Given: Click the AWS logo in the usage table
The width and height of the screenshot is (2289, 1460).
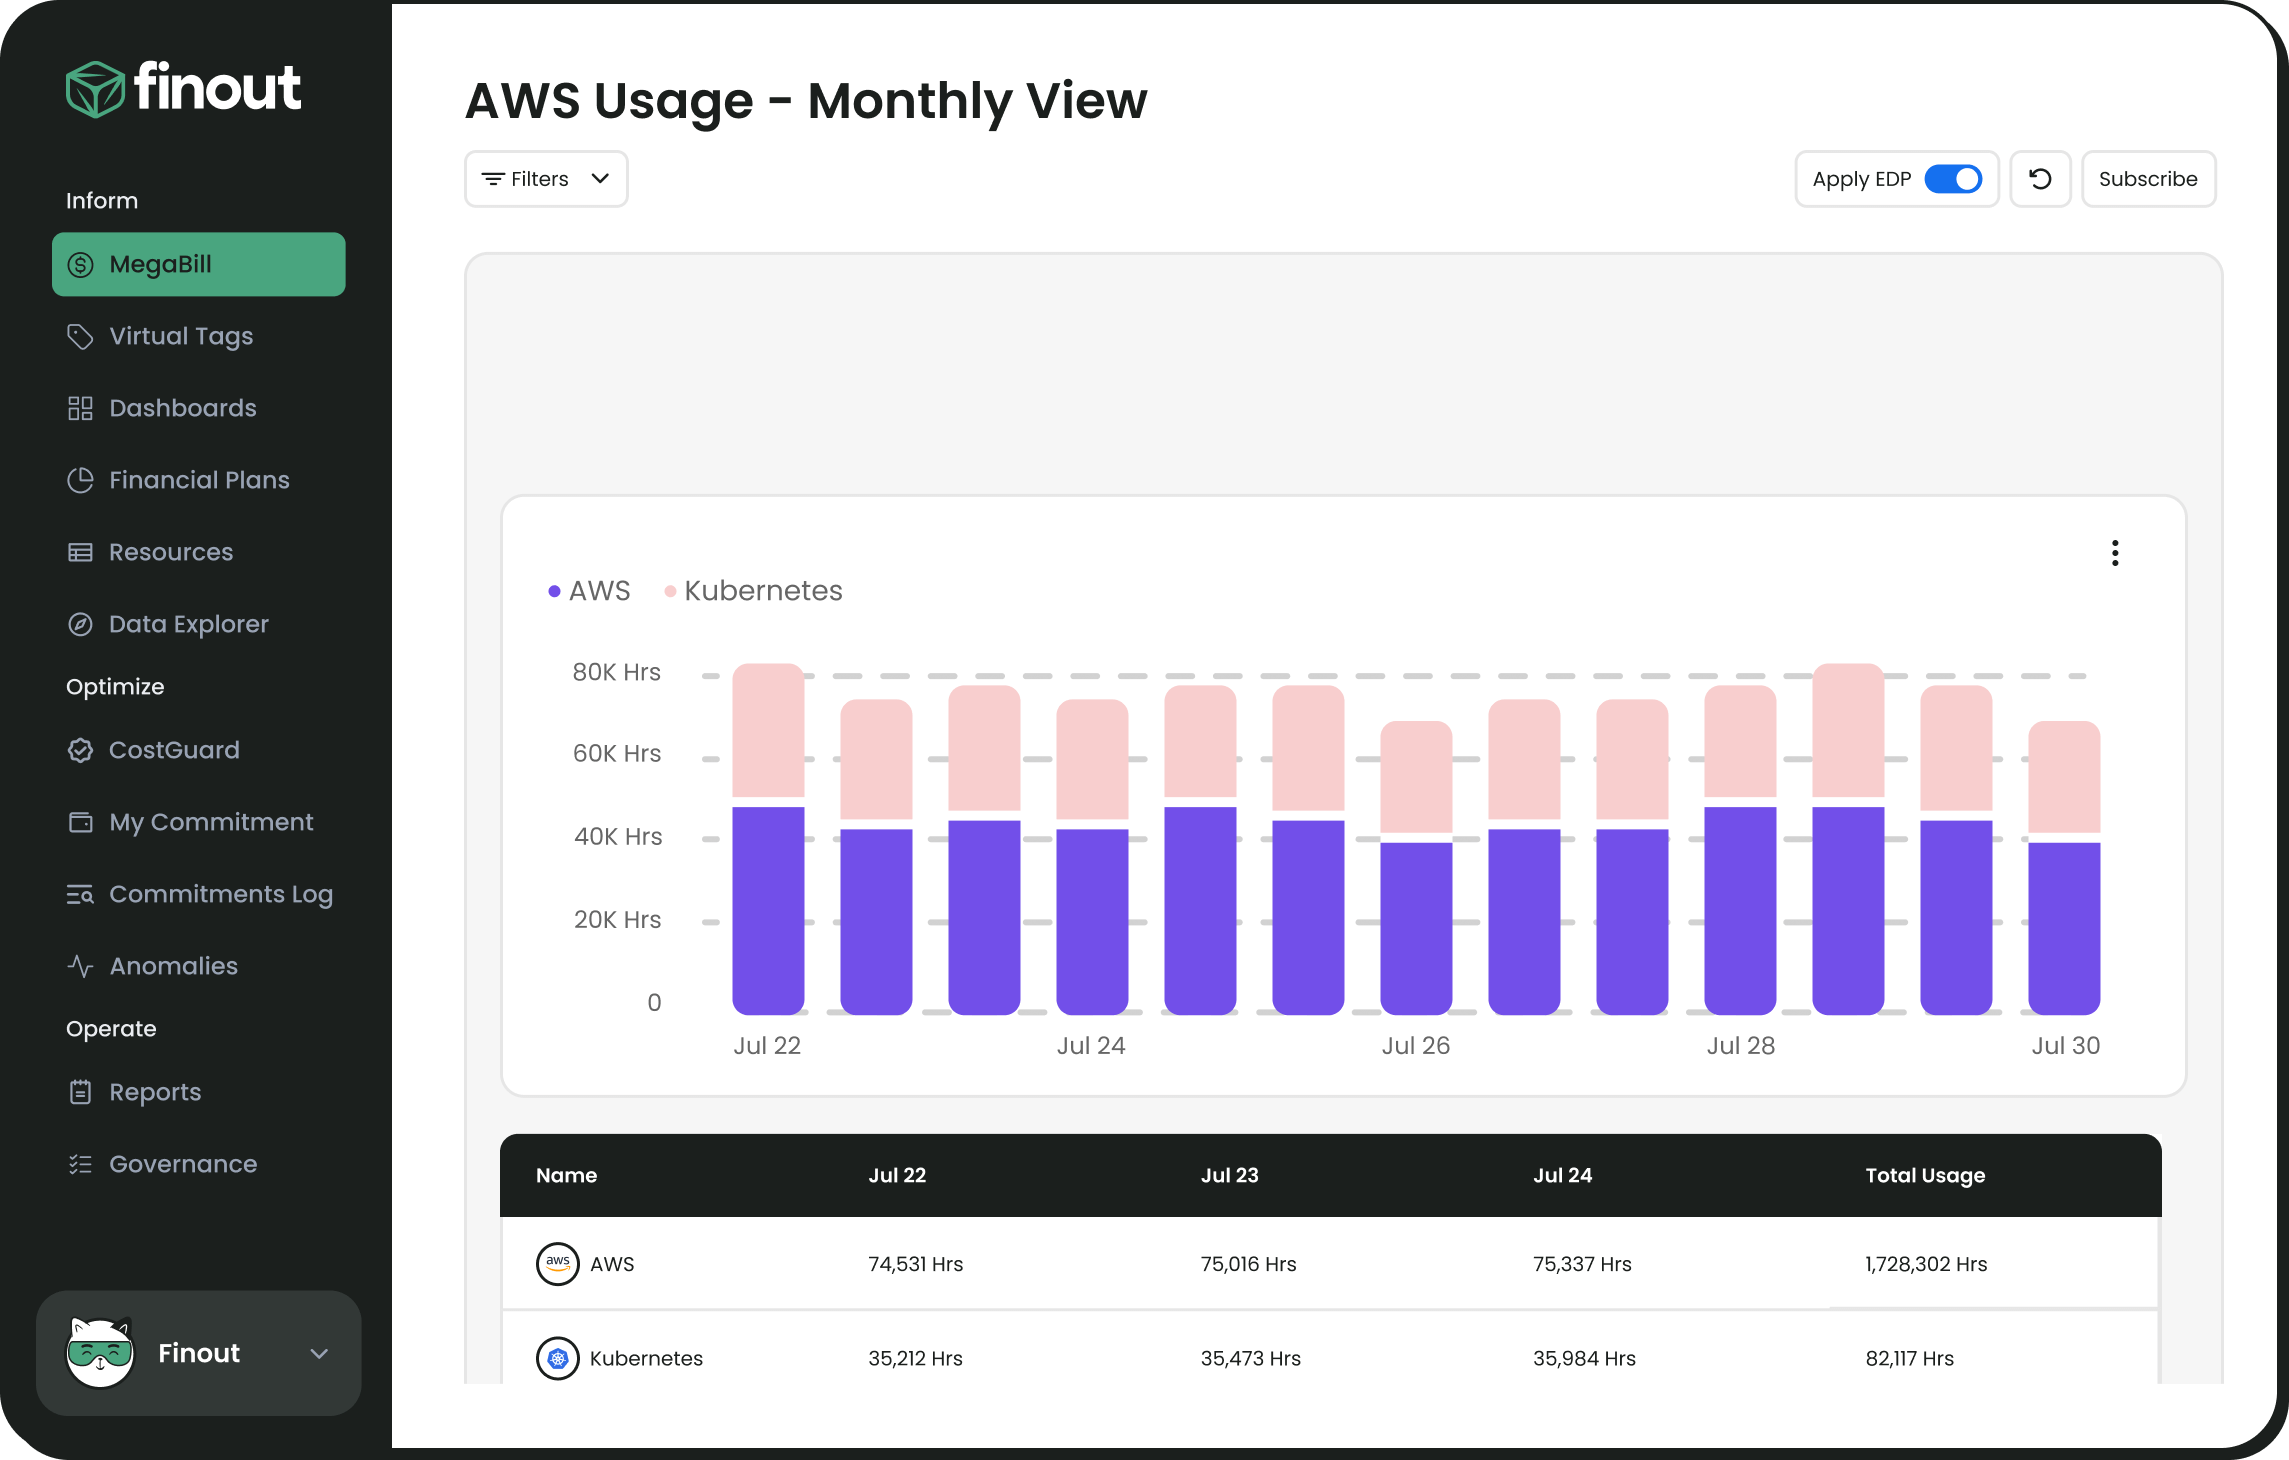Looking at the screenshot, I should [558, 1263].
